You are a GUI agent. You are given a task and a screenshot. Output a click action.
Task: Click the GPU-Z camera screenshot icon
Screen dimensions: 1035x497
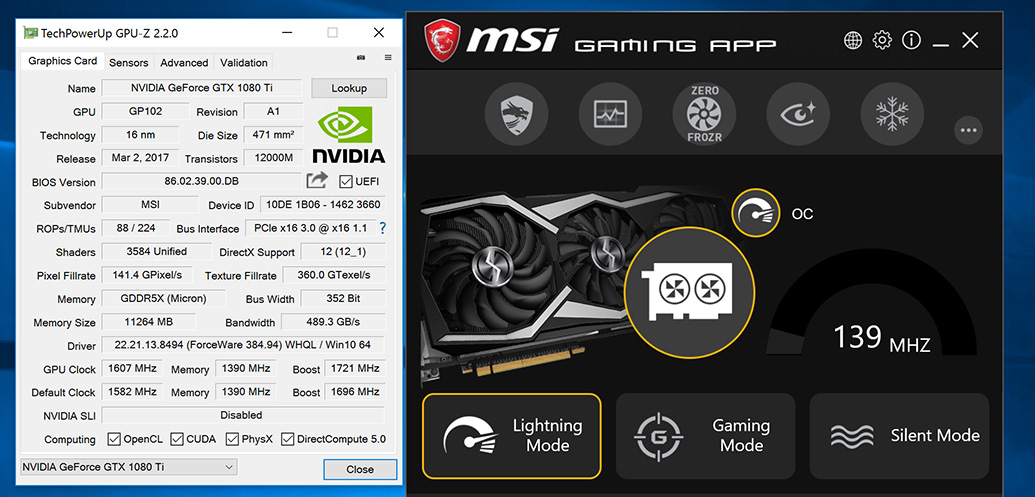(360, 58)
